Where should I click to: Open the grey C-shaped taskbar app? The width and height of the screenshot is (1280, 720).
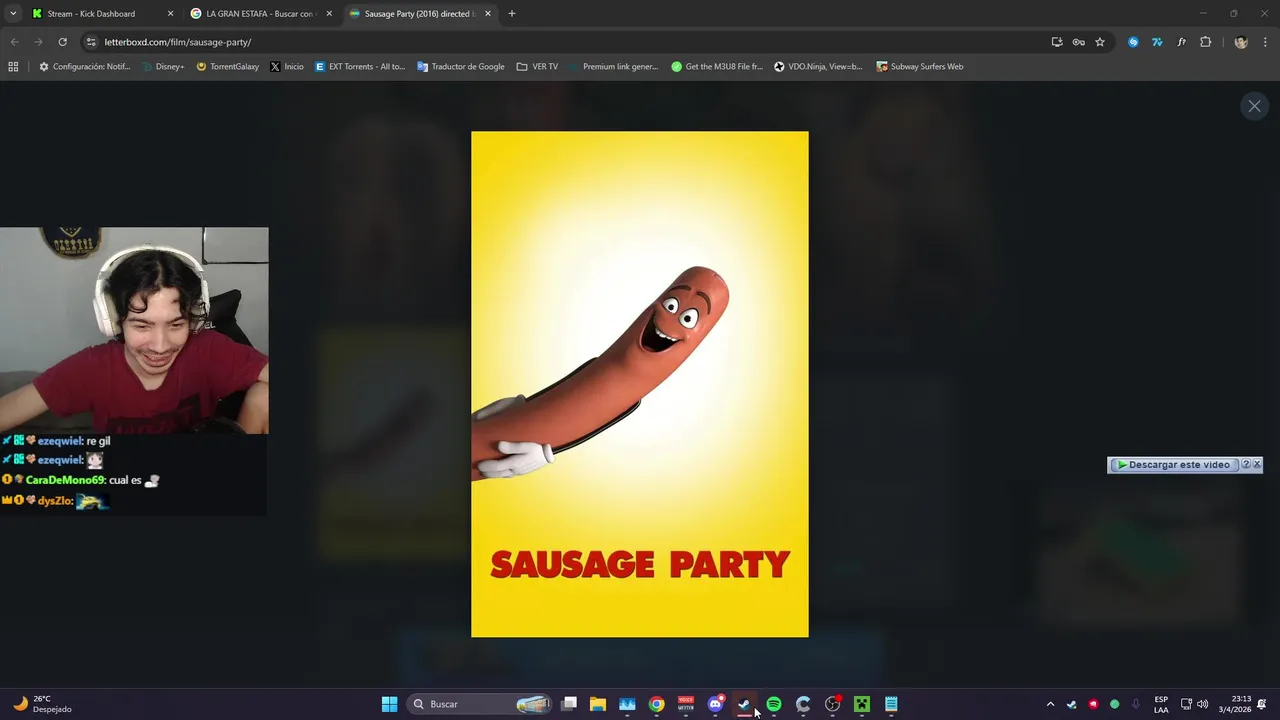pos(803,704)
